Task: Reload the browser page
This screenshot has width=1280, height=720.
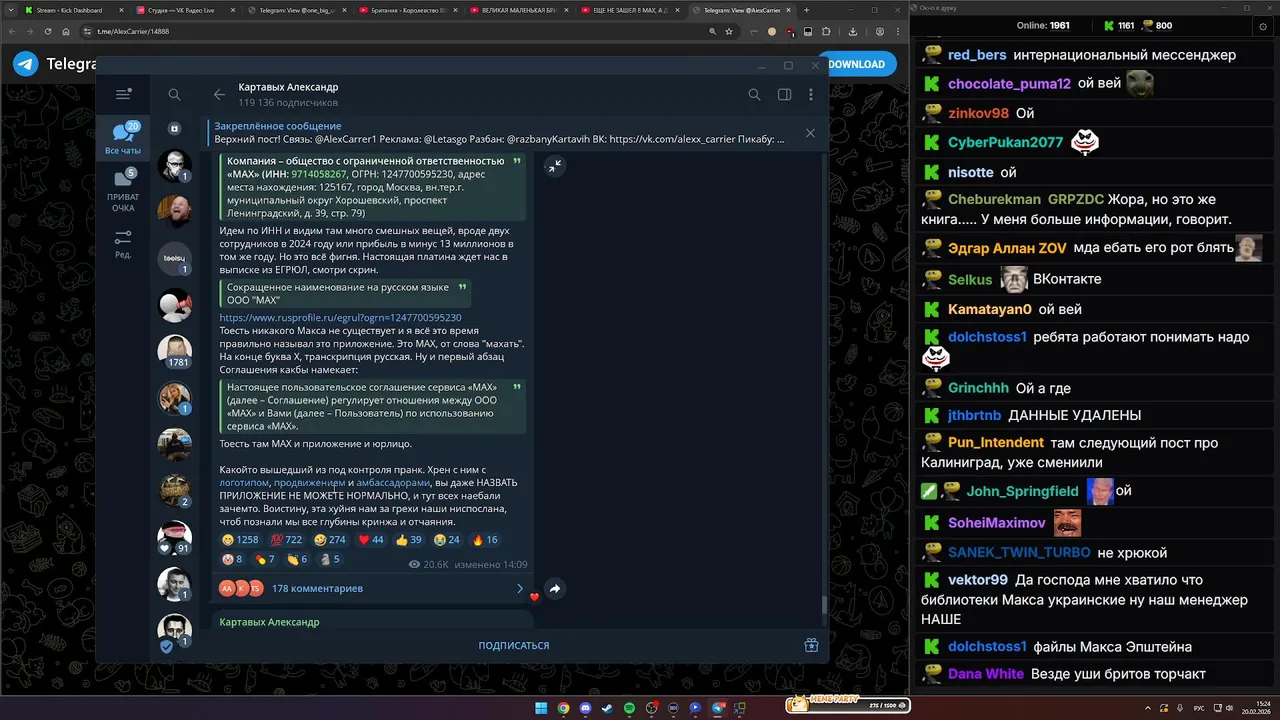Action: [x=49, y=31]
